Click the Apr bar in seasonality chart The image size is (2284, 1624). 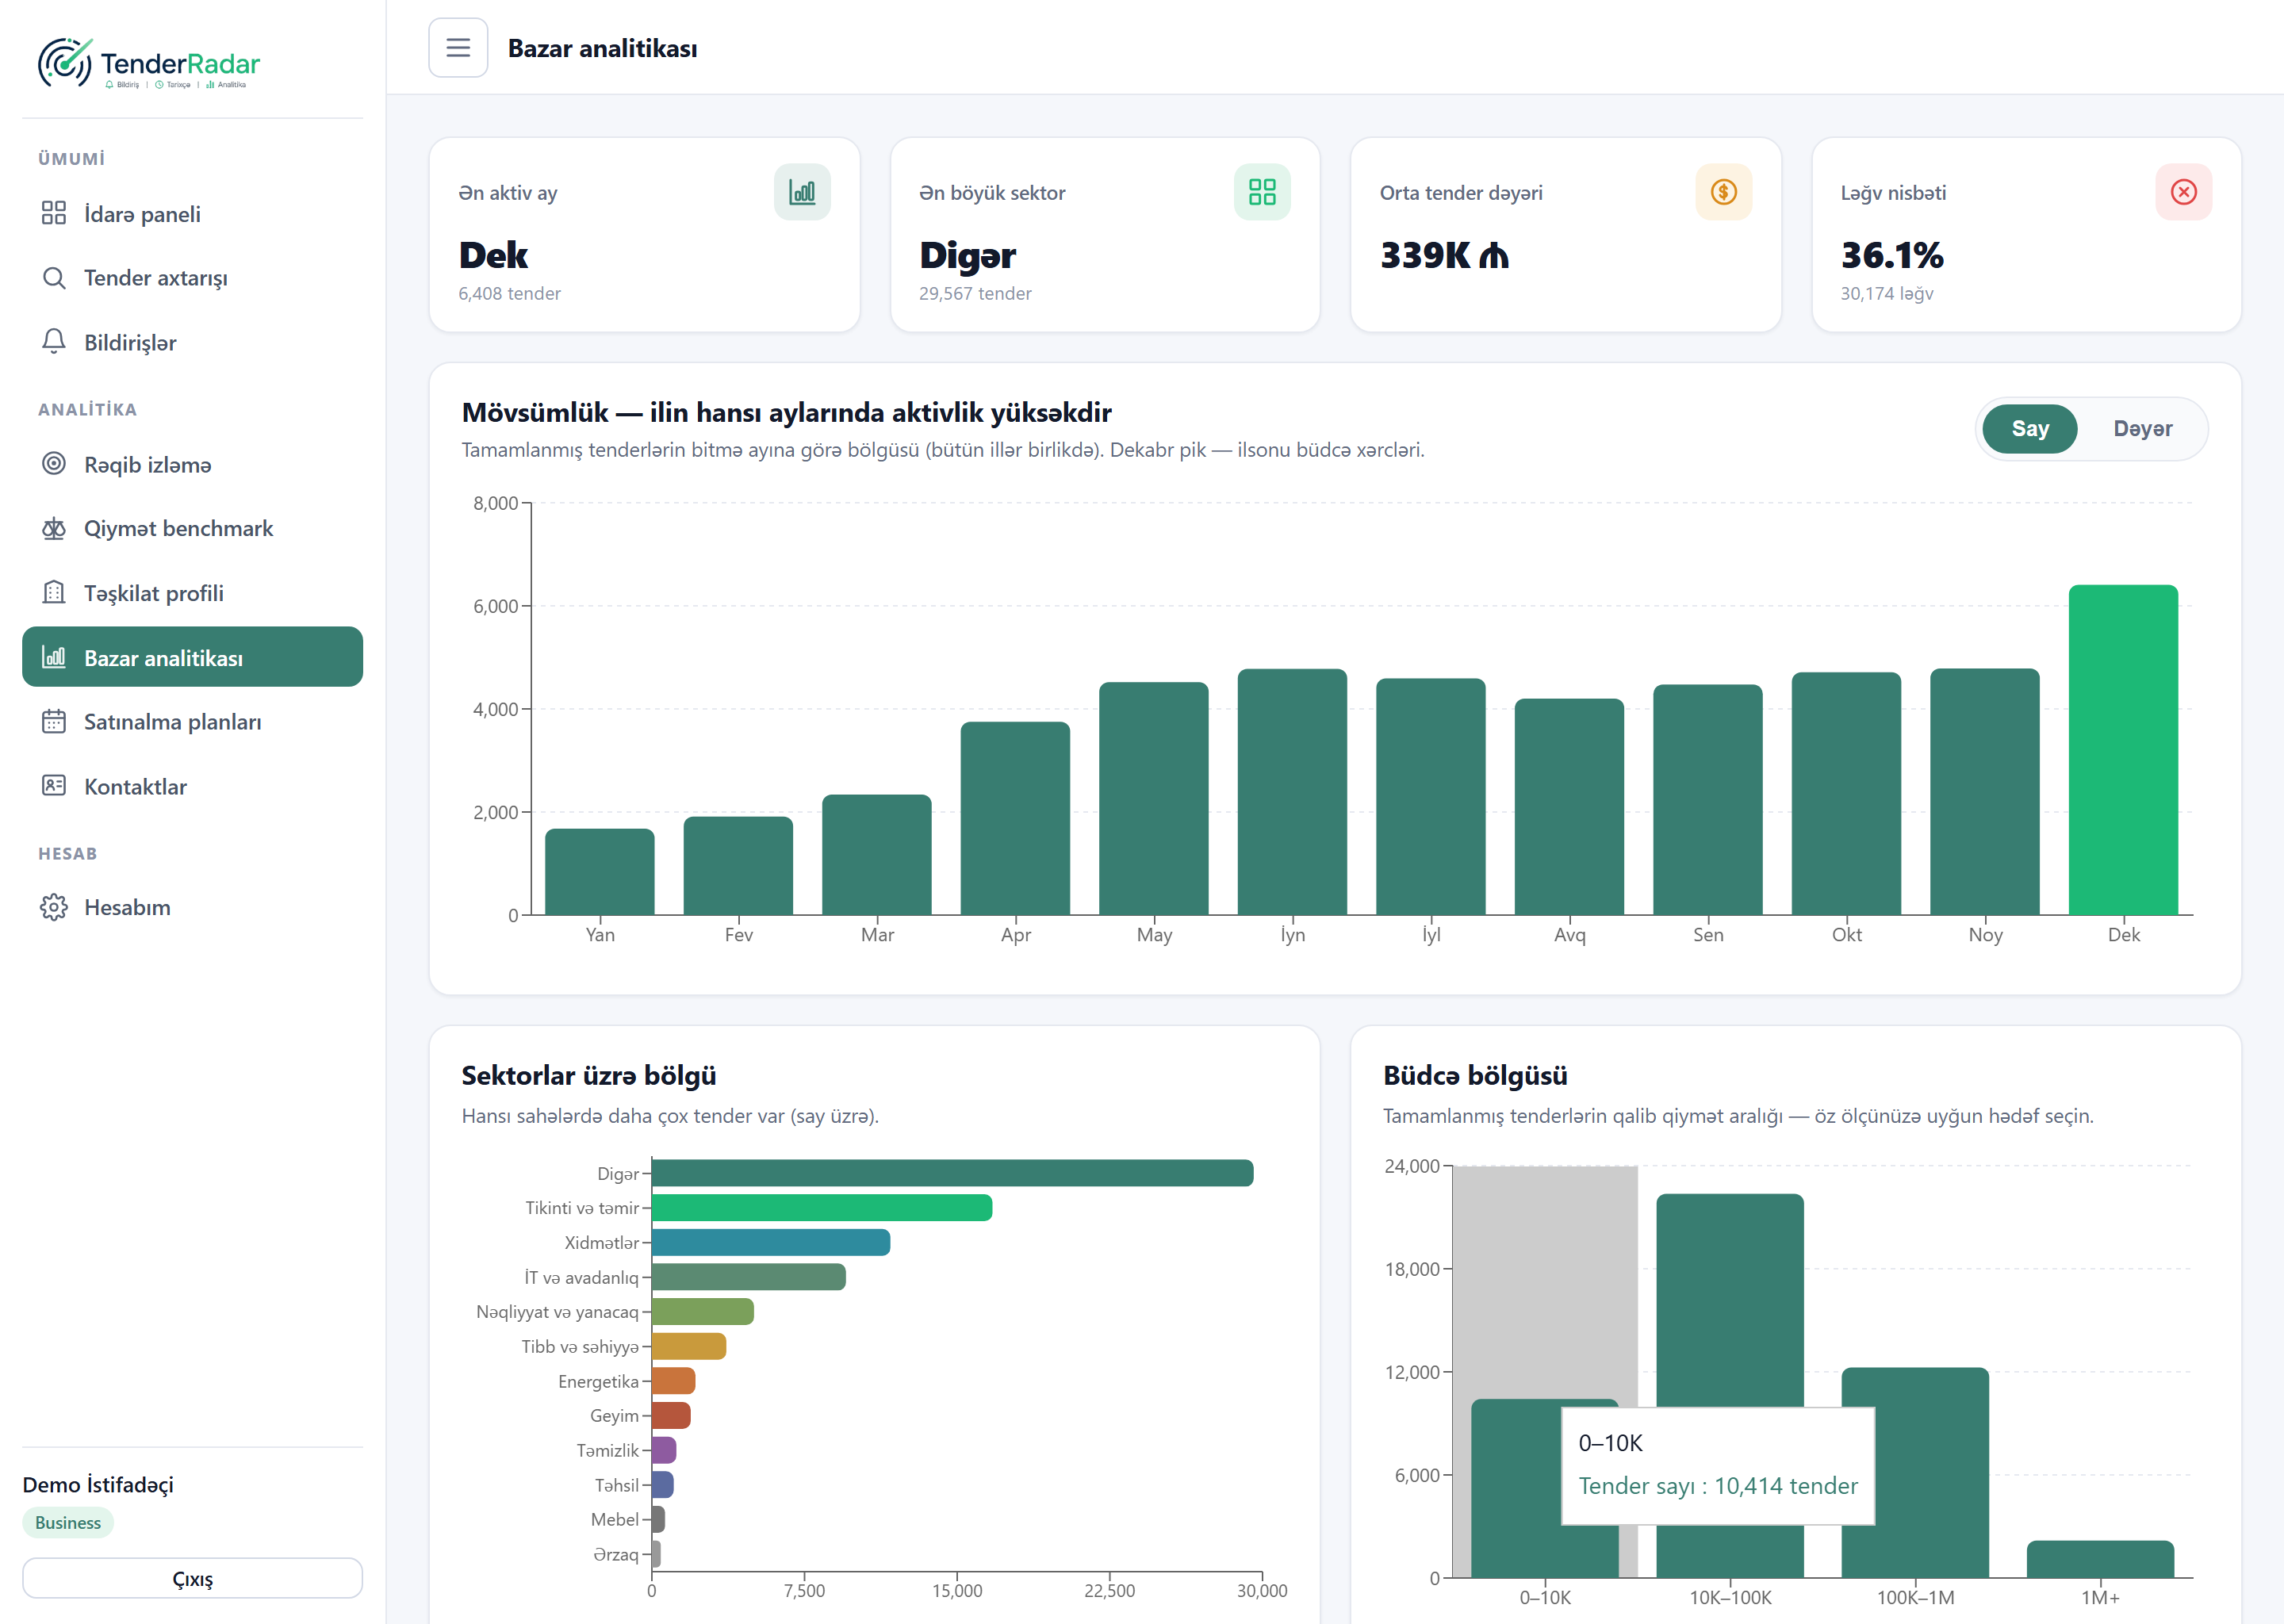pyautogui.click(x=1015, y=818)
